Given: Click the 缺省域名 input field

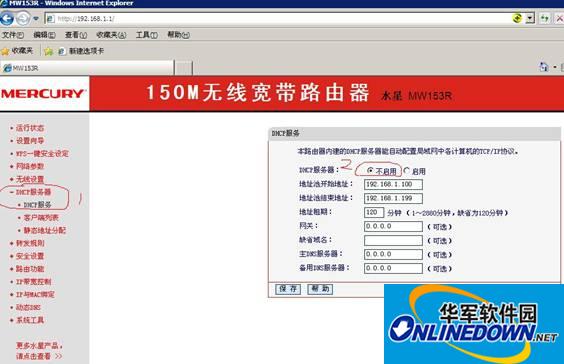Looking at the screenshot, I should [393, 240].
